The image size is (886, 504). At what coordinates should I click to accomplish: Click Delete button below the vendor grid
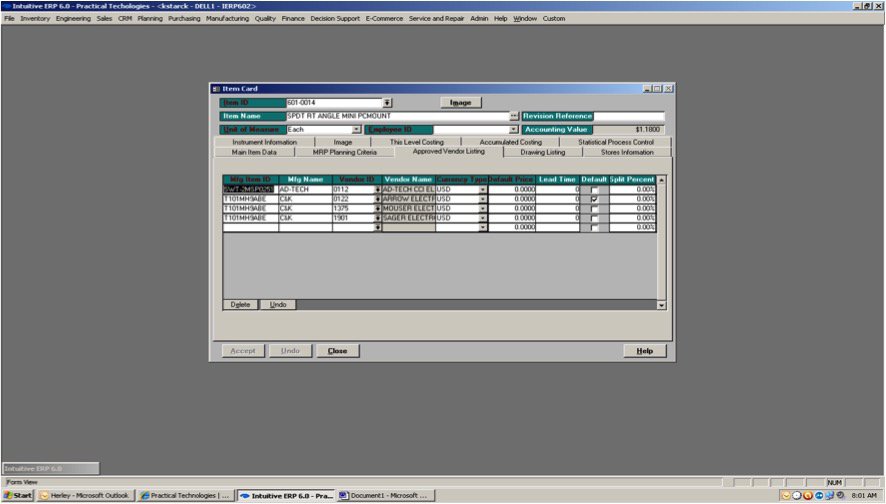pos(240,305)
